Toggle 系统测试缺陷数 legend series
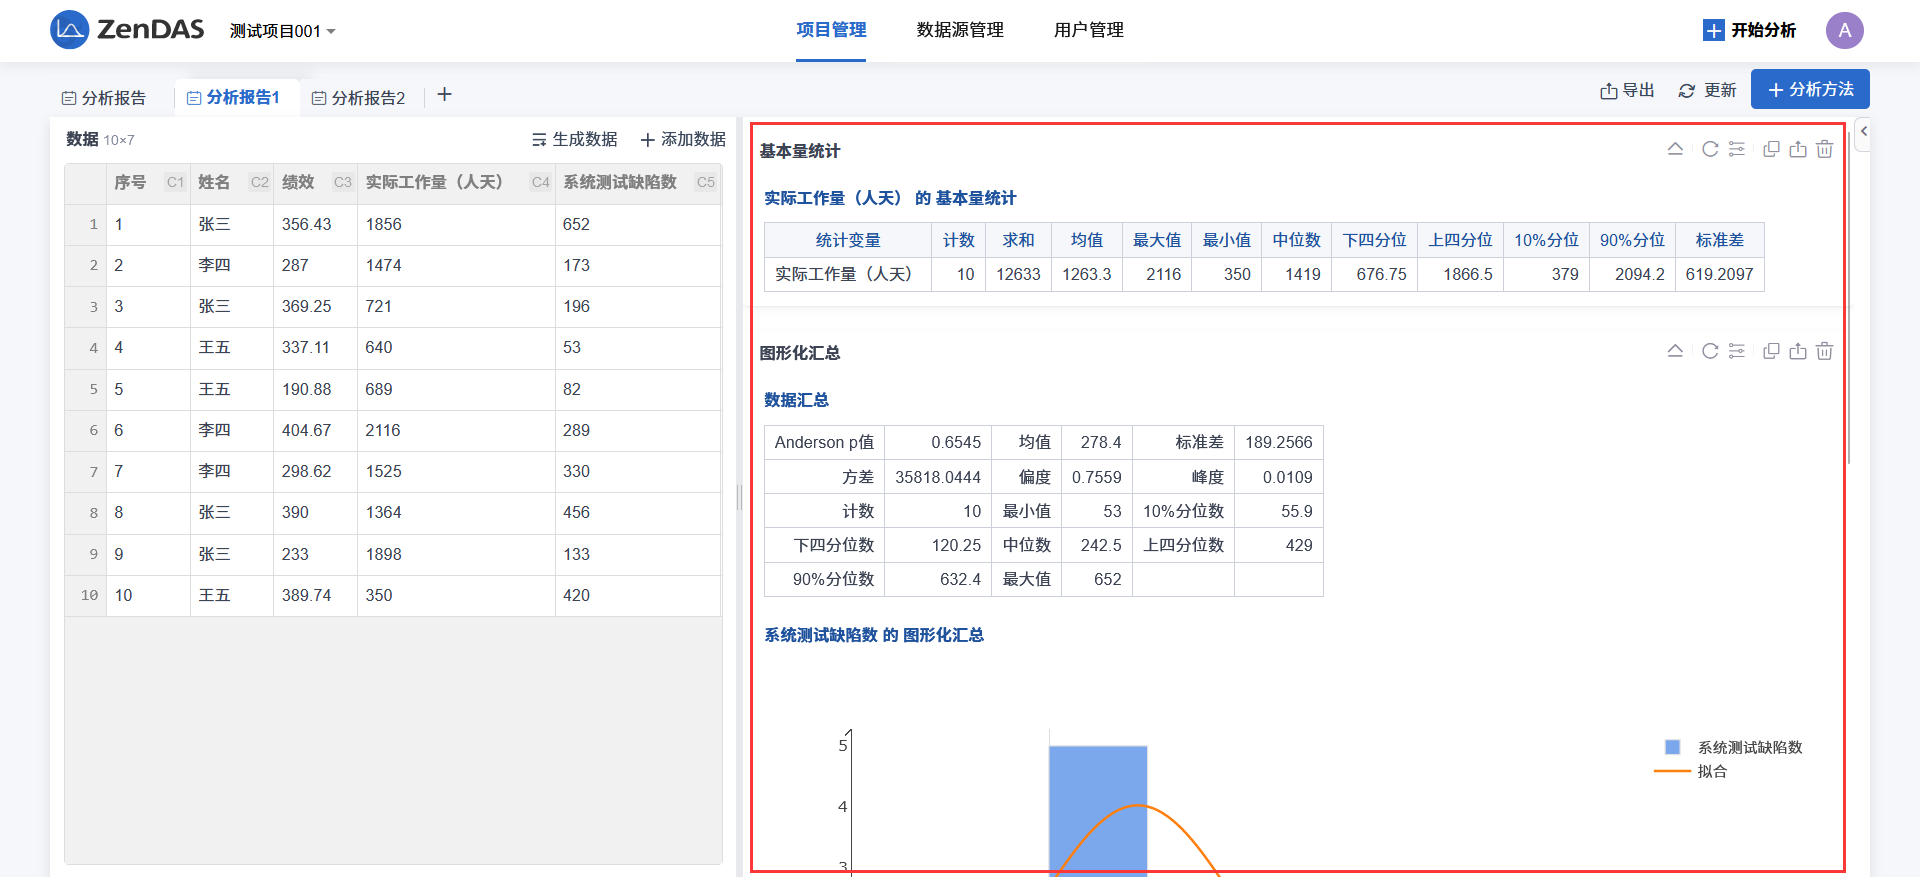 [x=1735, y=747]
